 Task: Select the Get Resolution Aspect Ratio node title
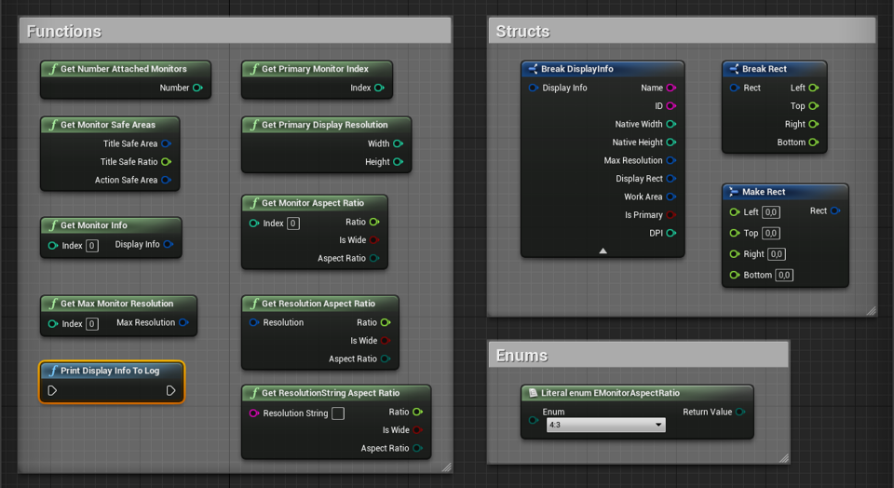tap(320, 304)
